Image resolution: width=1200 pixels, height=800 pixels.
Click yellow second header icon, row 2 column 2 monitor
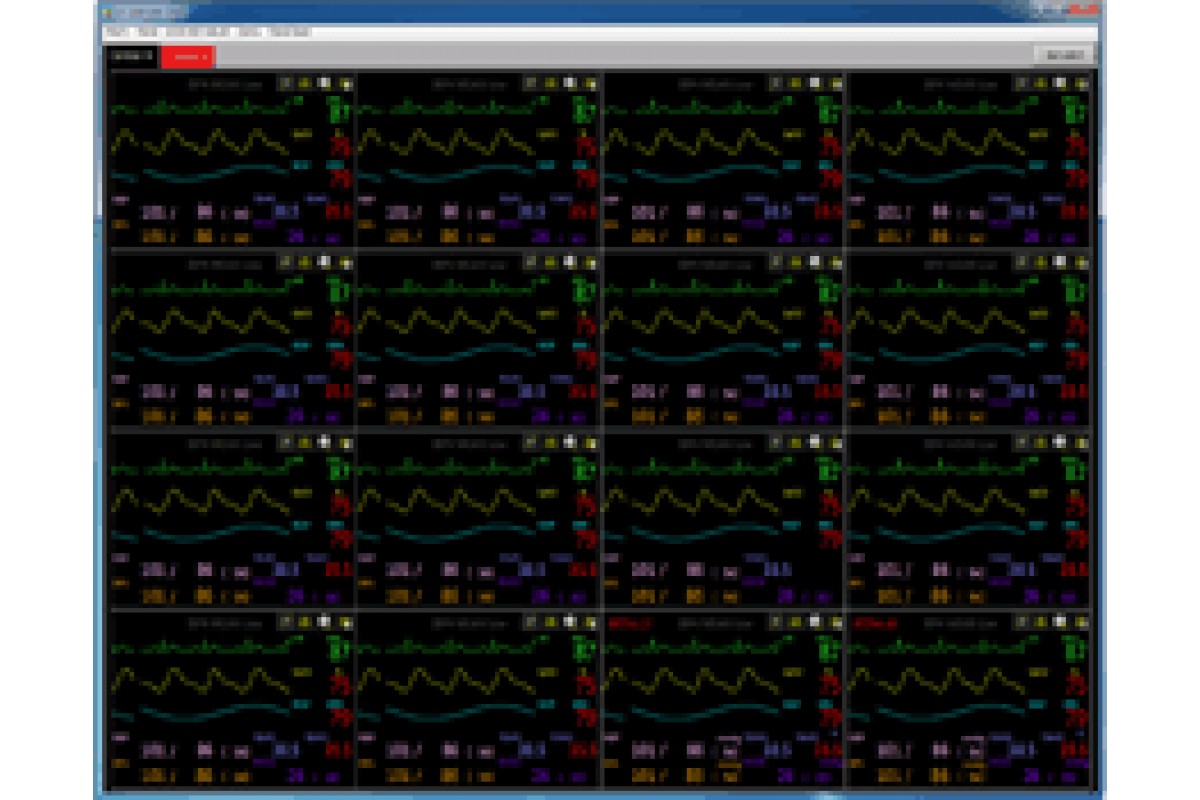551,263
